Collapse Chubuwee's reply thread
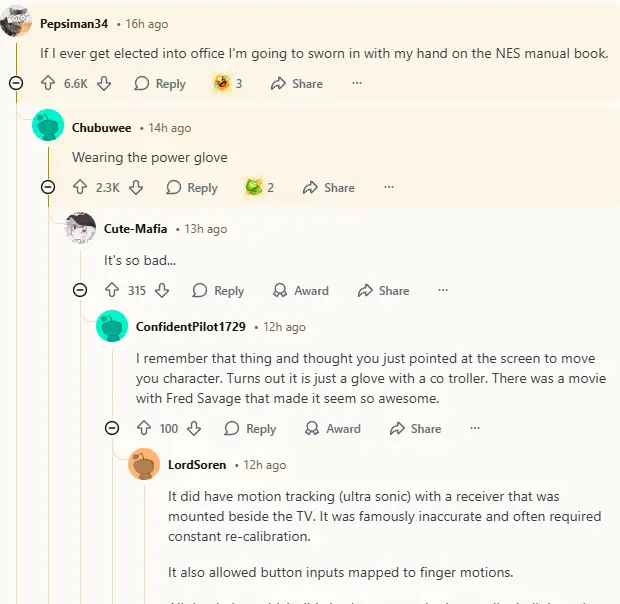Image resolution: width=620 pixels, height=604 pixels. pos(48,187)
